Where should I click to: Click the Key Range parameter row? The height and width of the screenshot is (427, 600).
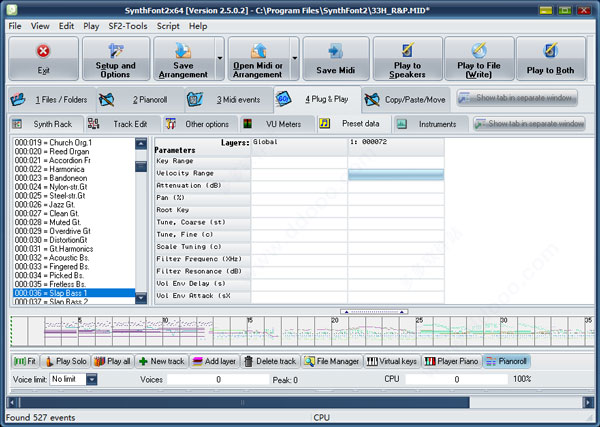[202, 161]
